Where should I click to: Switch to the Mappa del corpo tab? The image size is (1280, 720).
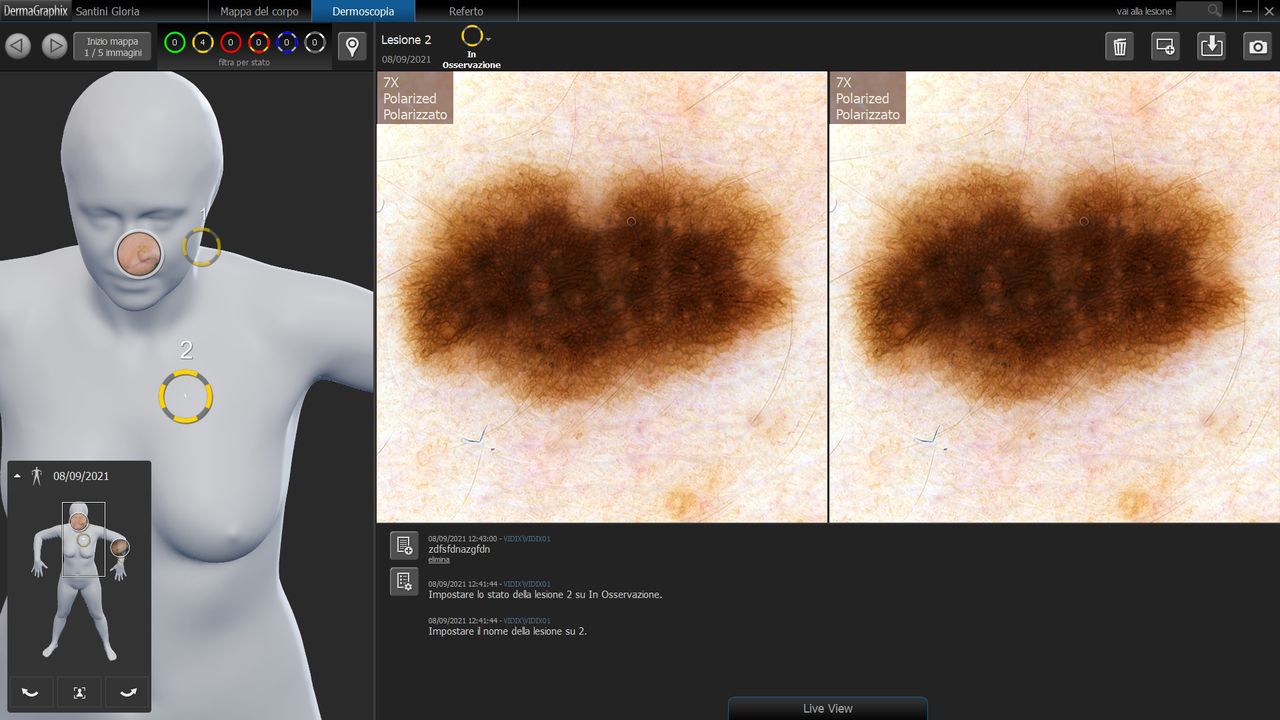pos(257,11)
